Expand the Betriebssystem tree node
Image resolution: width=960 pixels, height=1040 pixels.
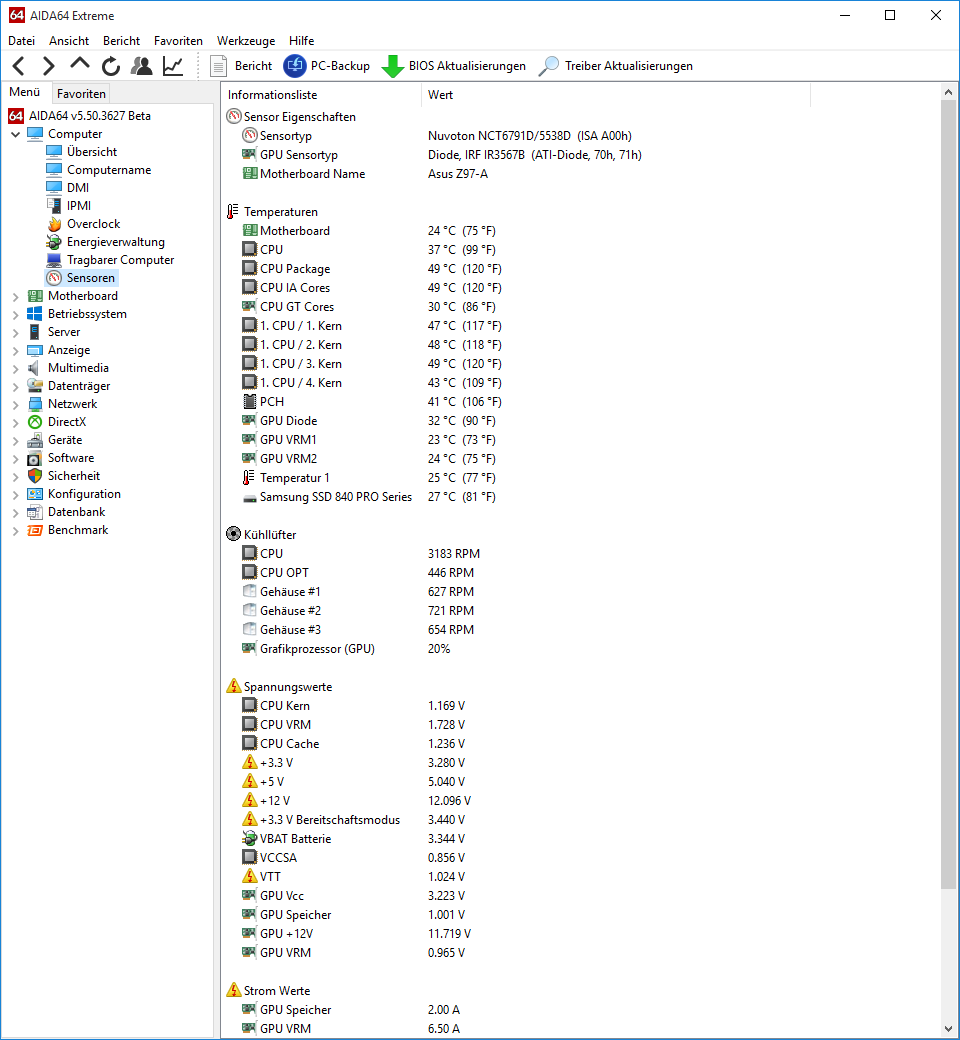15,314
